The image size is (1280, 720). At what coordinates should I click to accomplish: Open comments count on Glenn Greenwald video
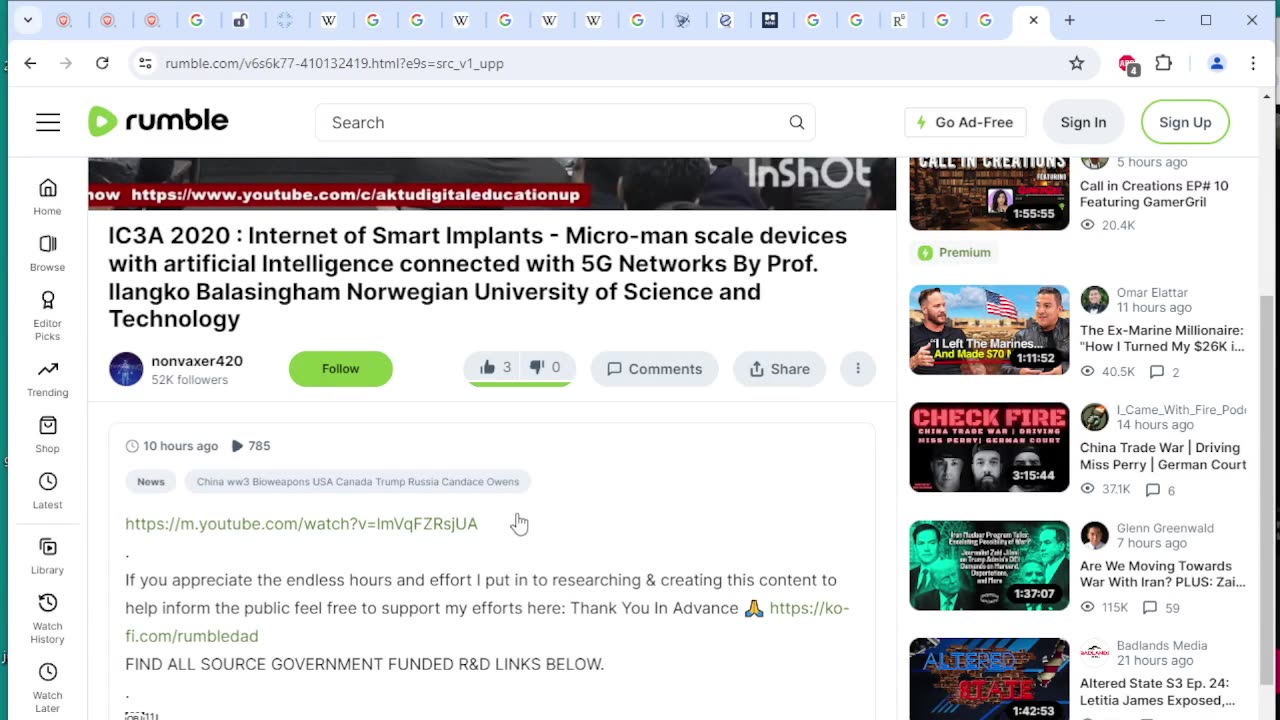(x=1160, y=608)
